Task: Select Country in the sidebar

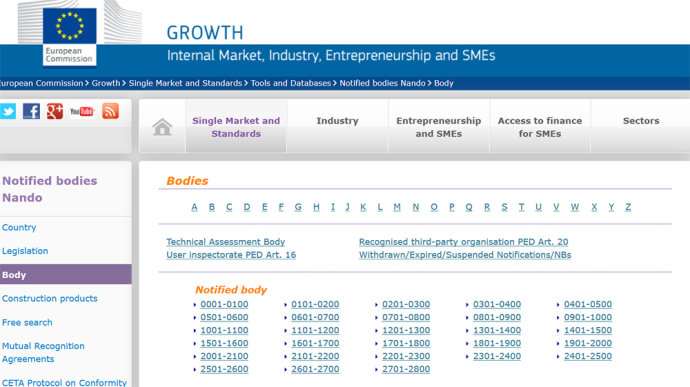Action: (19, 227)
